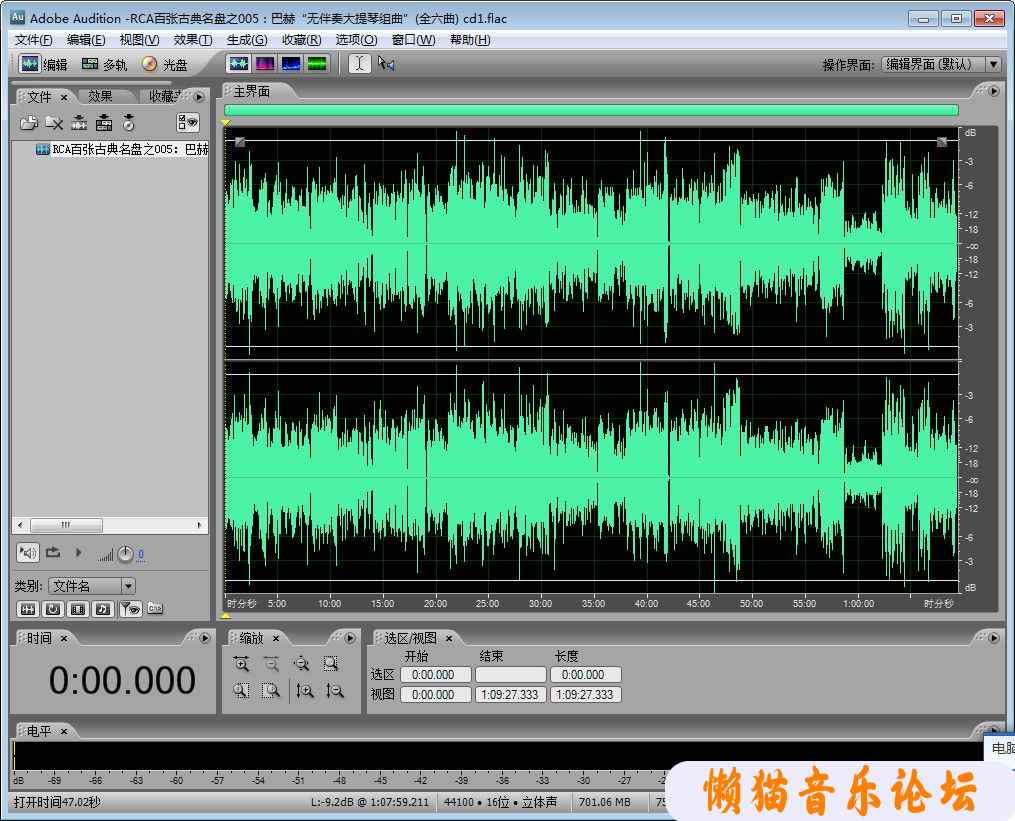The height and width of the screenshot is (821, 1015).
Task: Click the import file folder icon
Action: coord(28,122)
